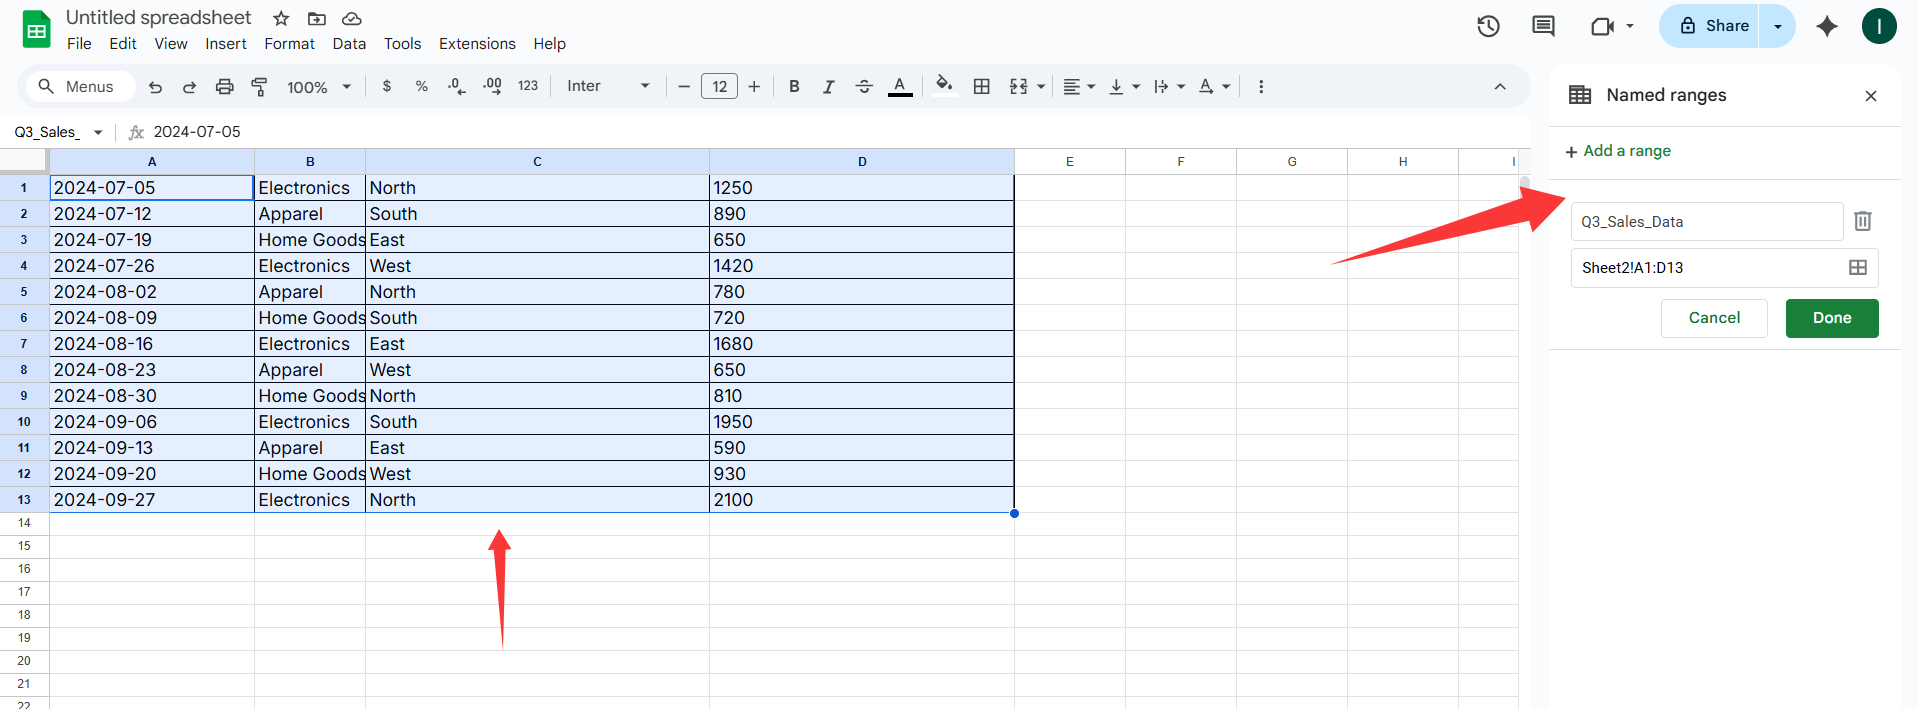Toggle strikethrough formatting
Image resolution: width=1918 pixels, height=709 pixels.
pos(864,87)
